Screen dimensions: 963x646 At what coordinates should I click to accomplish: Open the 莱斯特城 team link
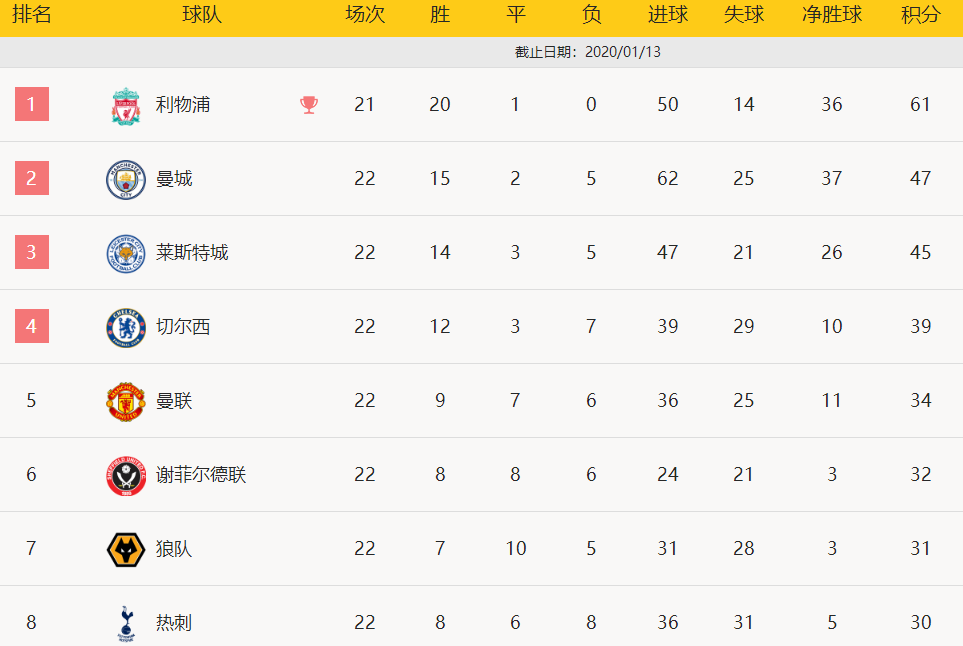(x=192, y=252)
